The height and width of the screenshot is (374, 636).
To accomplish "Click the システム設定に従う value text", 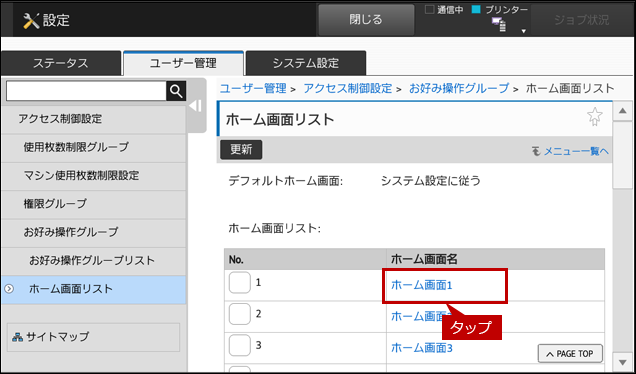I will point(430,181).
